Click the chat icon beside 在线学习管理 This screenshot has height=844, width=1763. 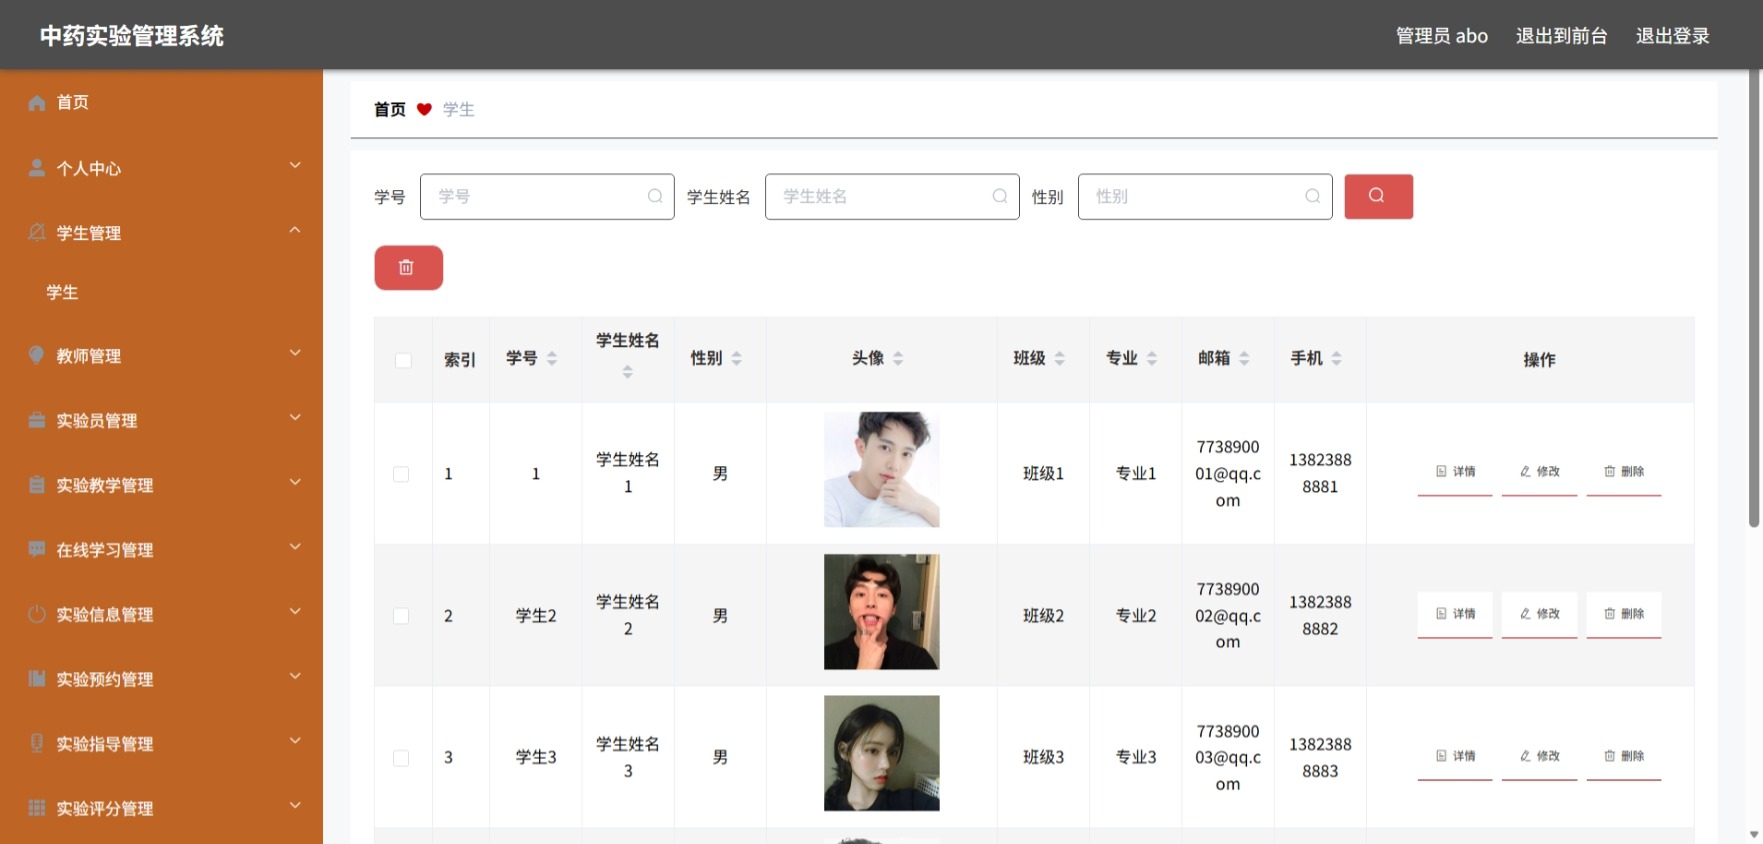click(x=37, y=549)
